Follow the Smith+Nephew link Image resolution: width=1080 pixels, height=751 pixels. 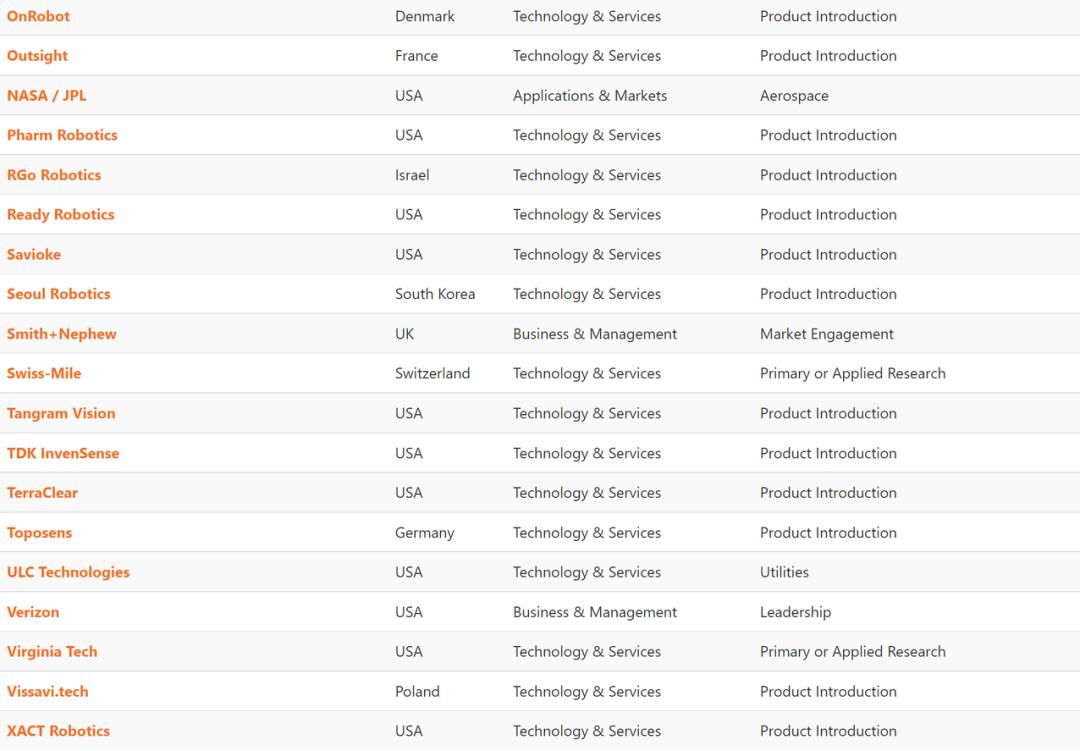61,334
